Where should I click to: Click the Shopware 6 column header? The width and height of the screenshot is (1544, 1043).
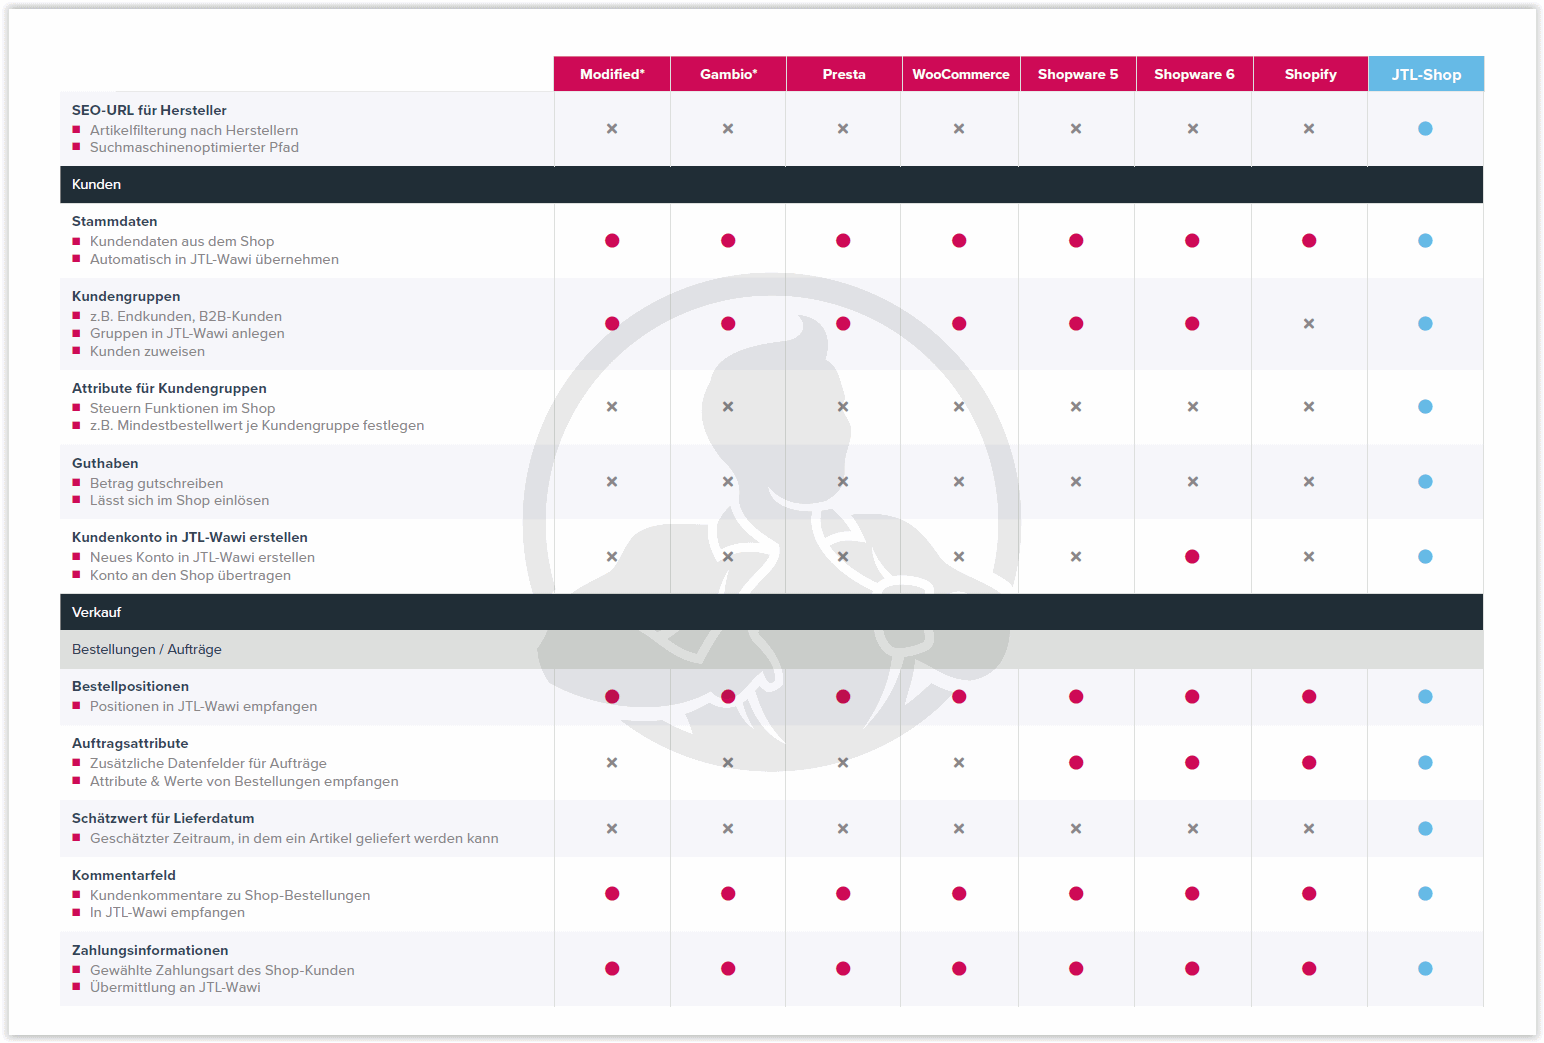[x=1194, y=74]
